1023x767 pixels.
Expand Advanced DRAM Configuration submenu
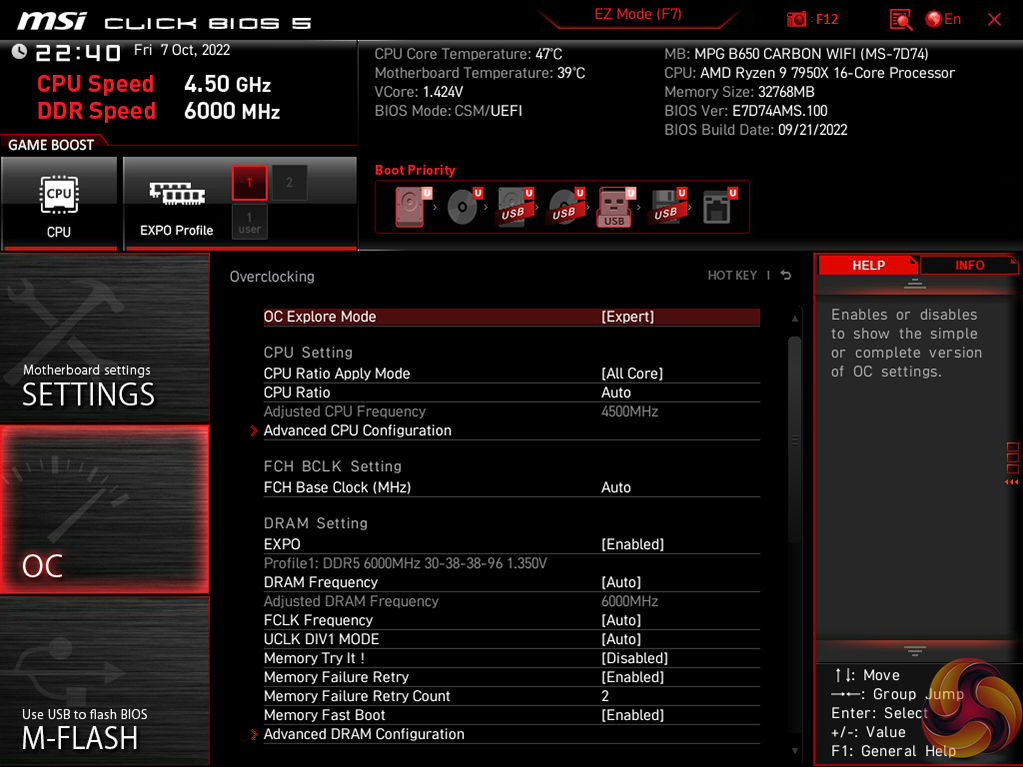pos(364,734)
